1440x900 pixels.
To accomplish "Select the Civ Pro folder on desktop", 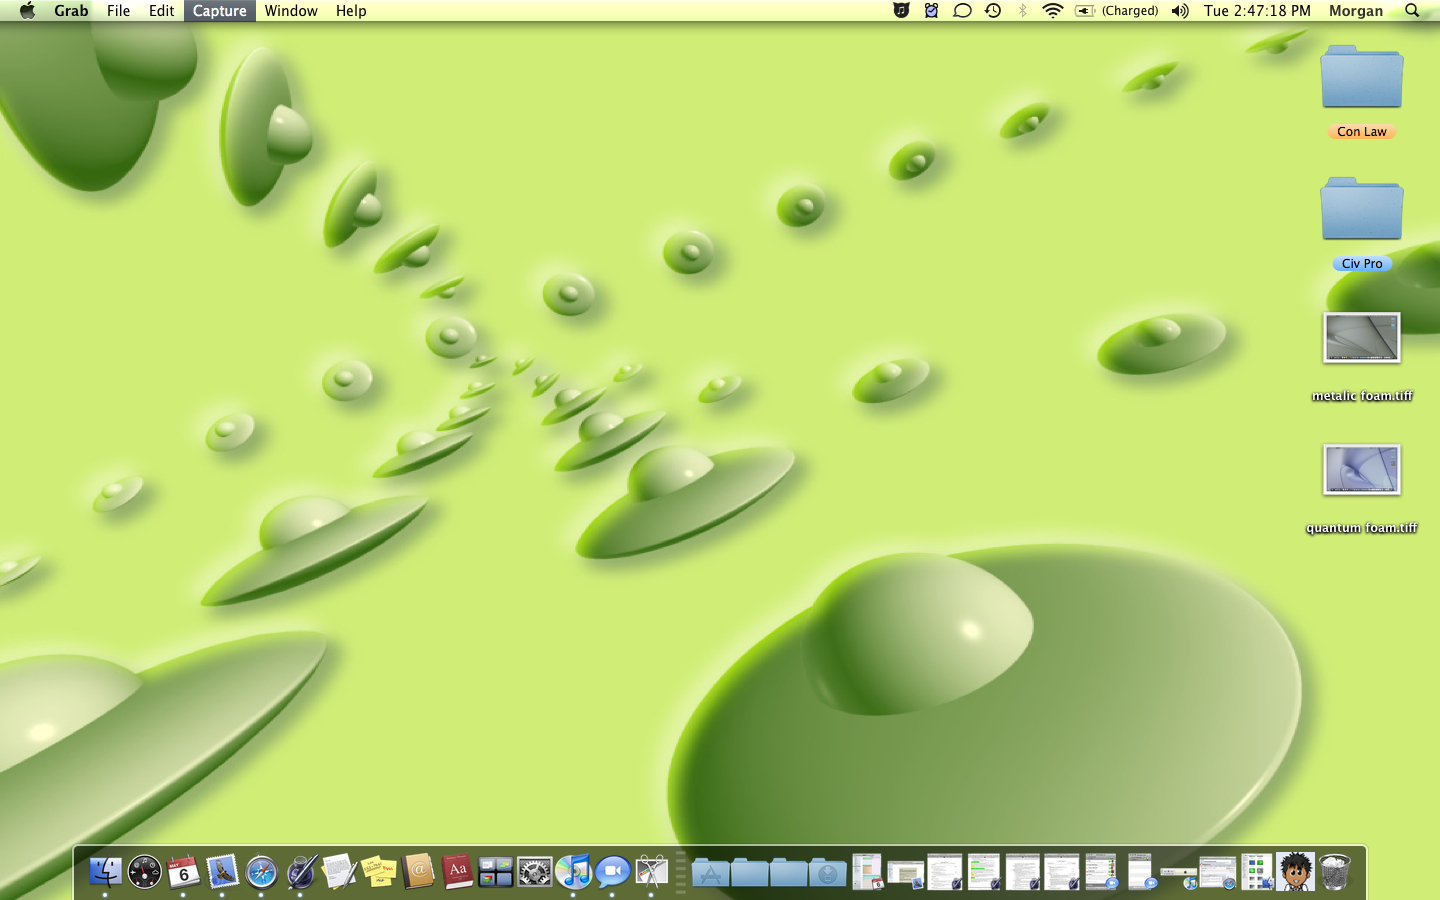I will (x=1362, y=223).
